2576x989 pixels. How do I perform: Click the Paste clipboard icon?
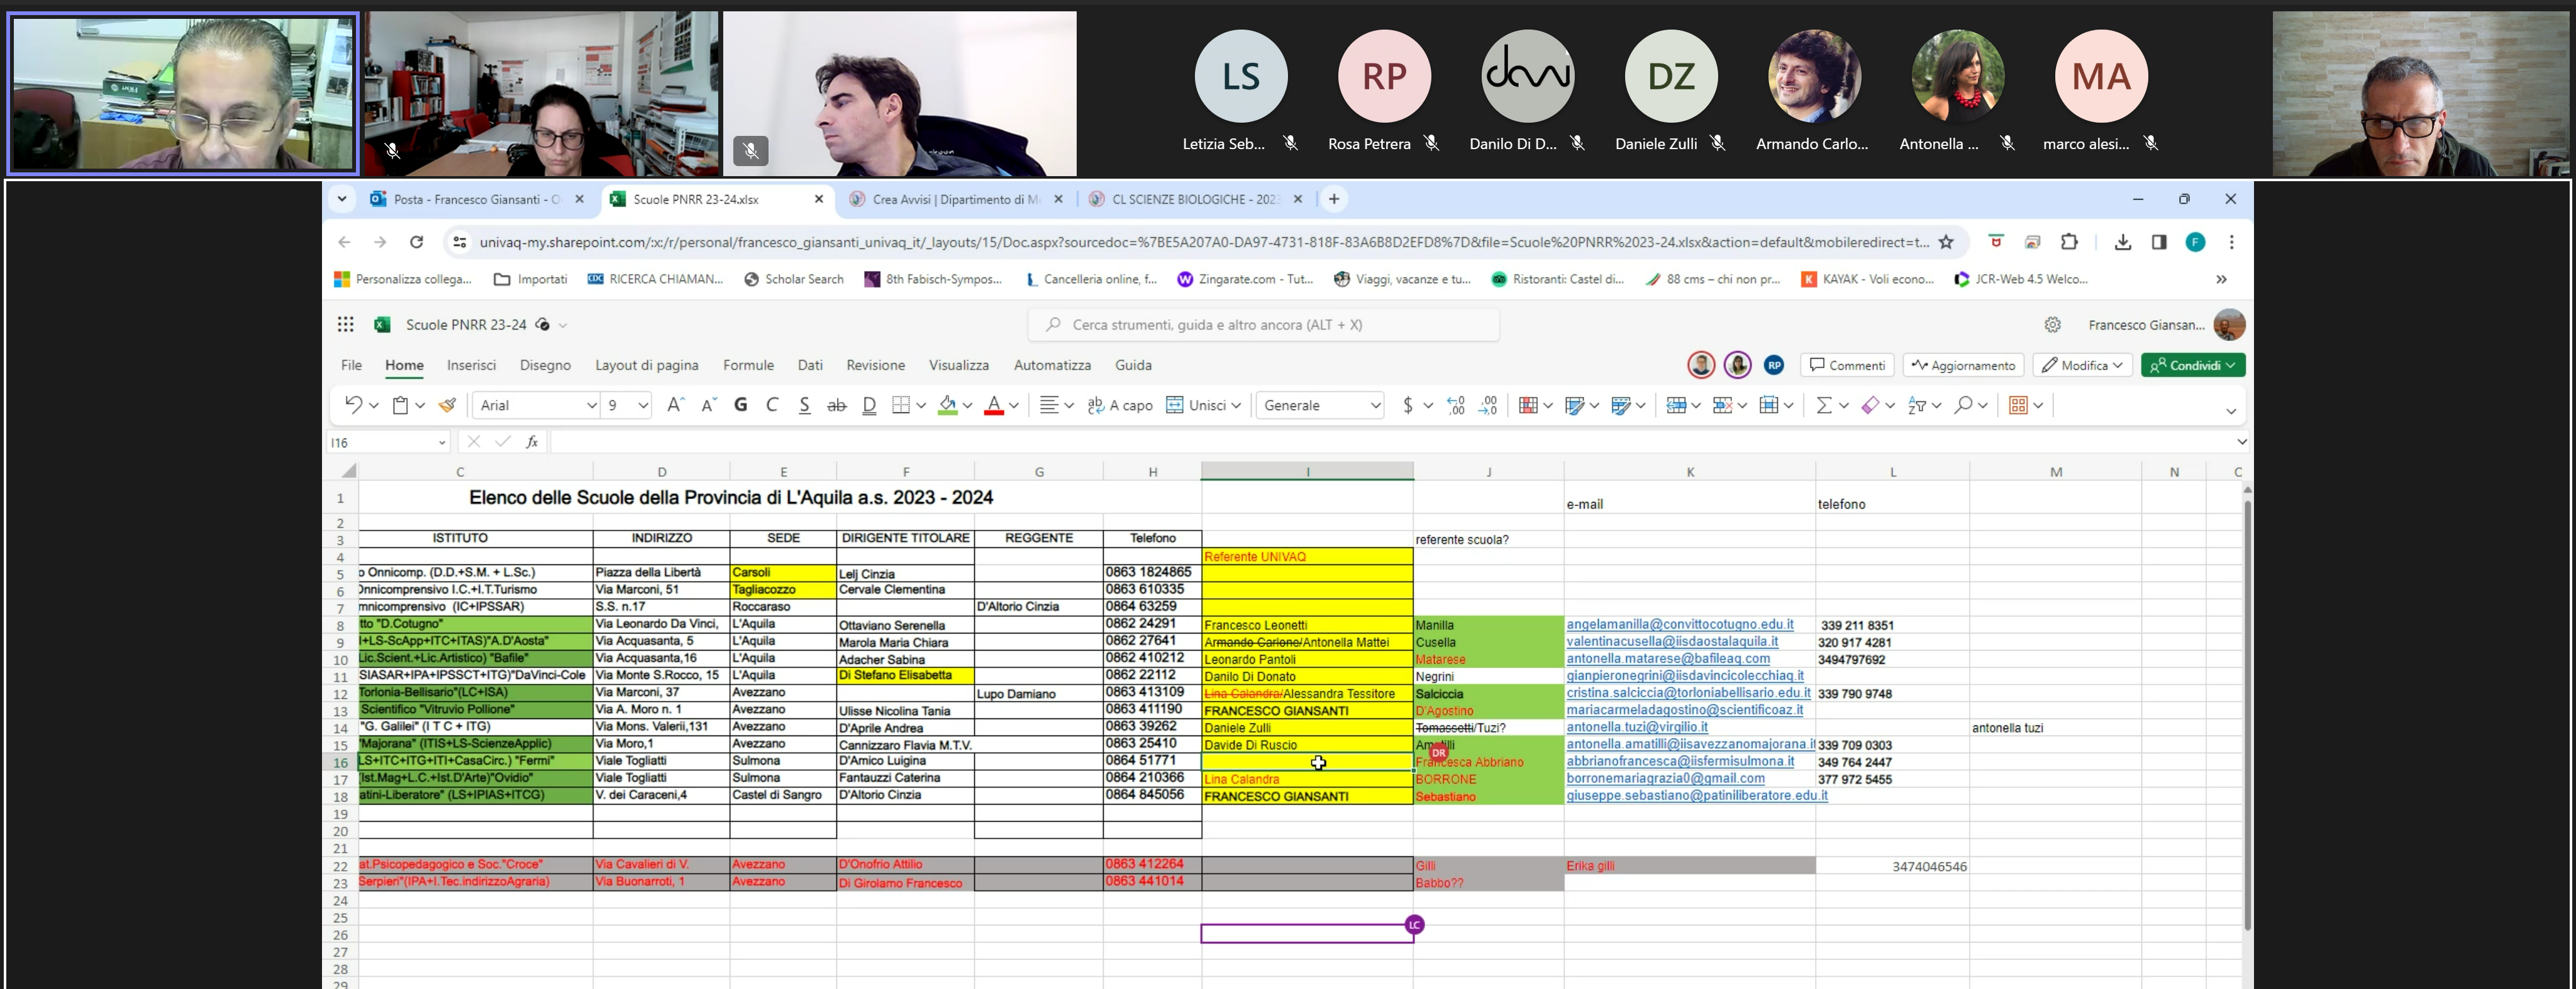click(401, 405)
